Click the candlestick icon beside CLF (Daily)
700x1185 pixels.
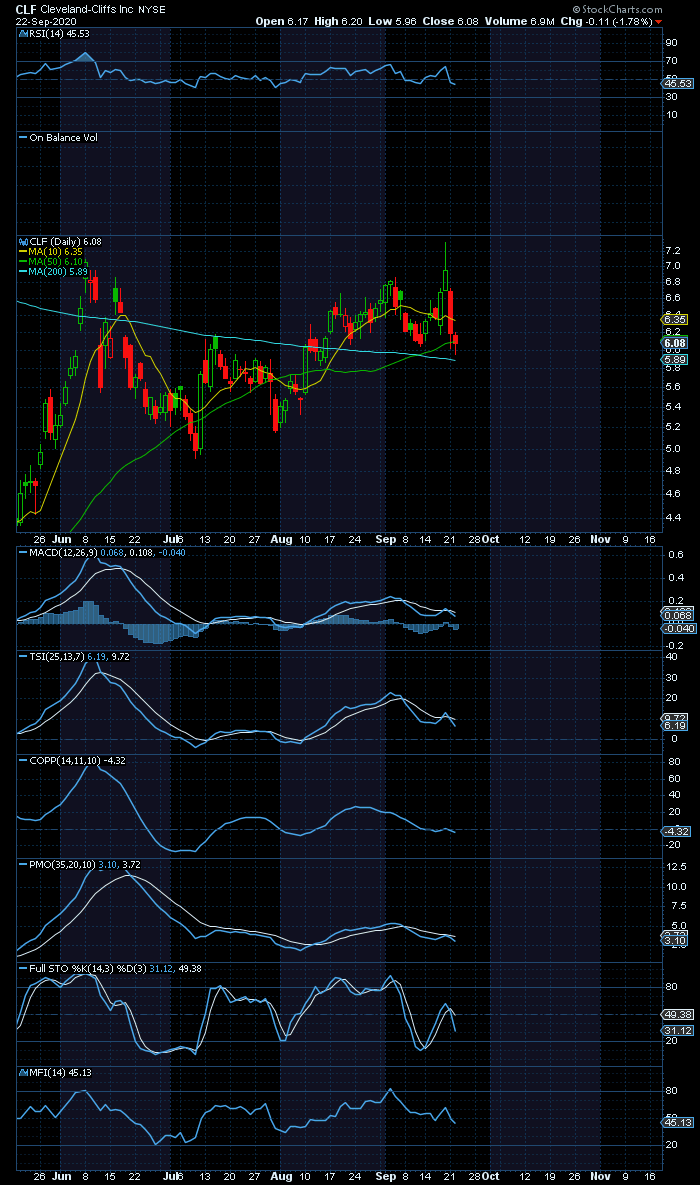pyautogui.click(x=22, y=241)
